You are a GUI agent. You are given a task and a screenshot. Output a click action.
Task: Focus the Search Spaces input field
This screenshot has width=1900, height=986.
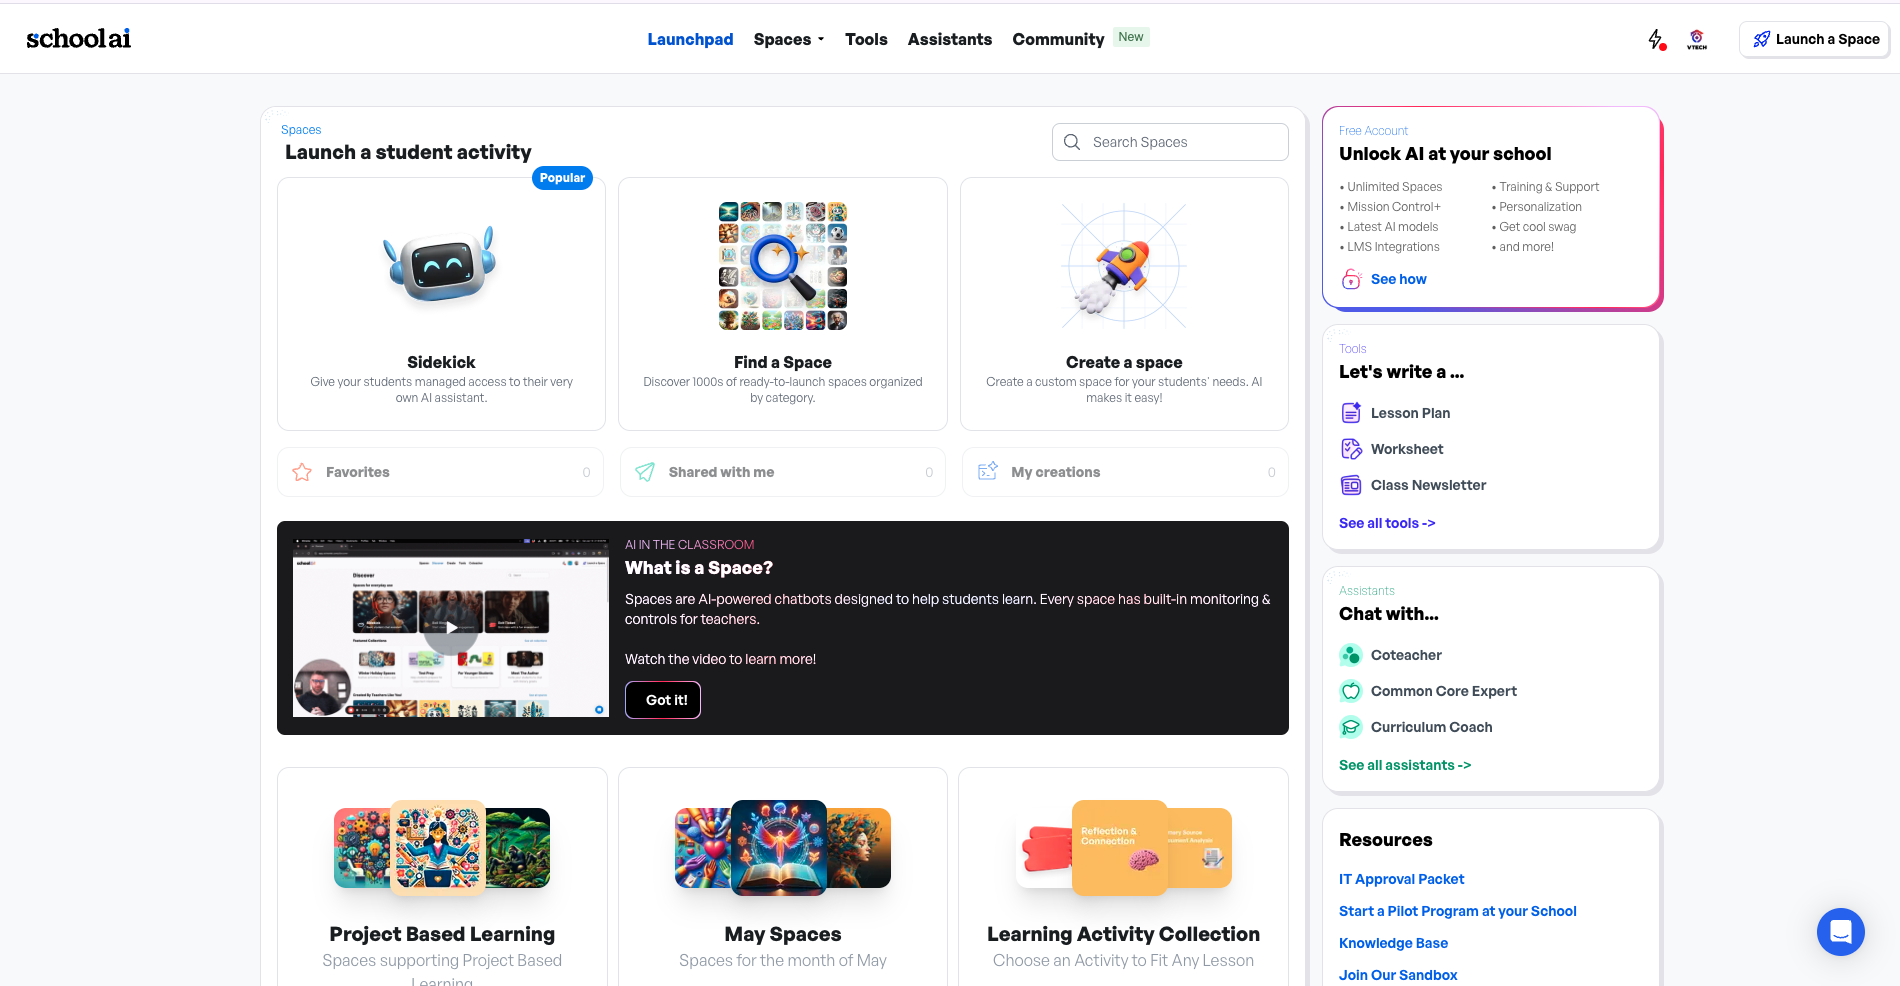click(x=1170, y=142)
